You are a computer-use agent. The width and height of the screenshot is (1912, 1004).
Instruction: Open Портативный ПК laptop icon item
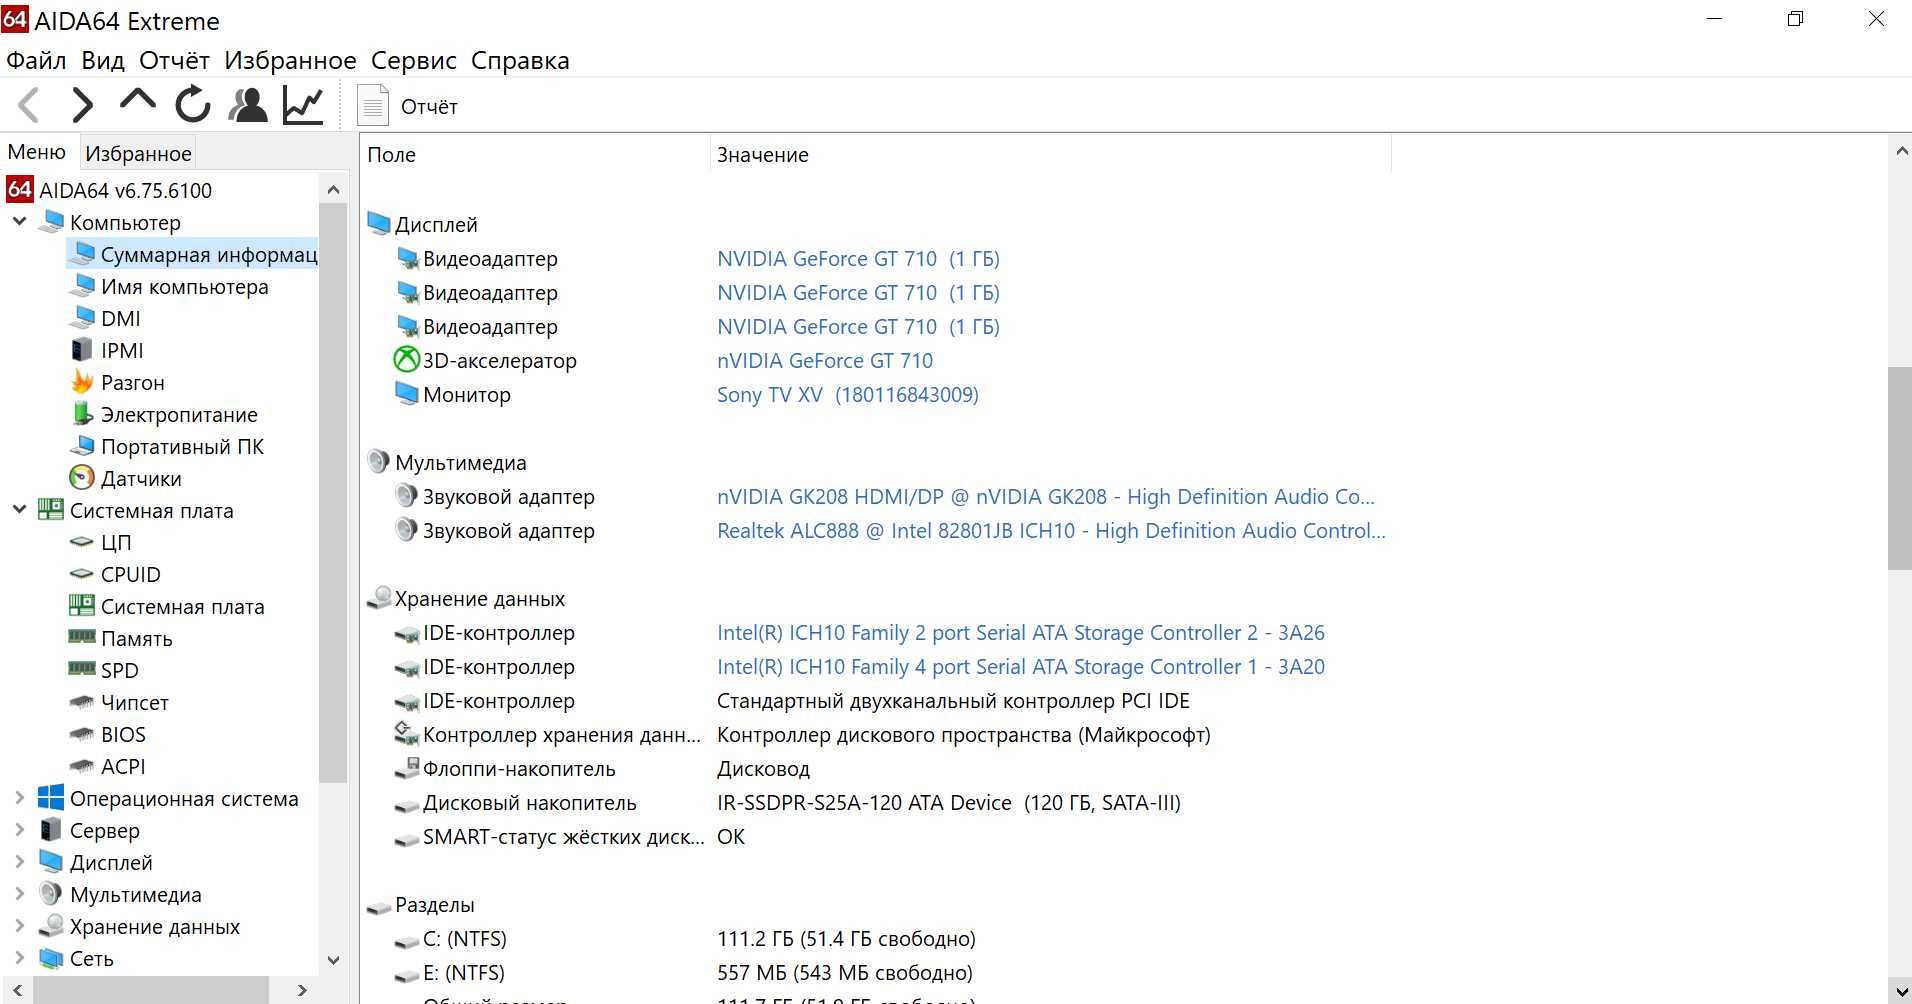(82, 446)
